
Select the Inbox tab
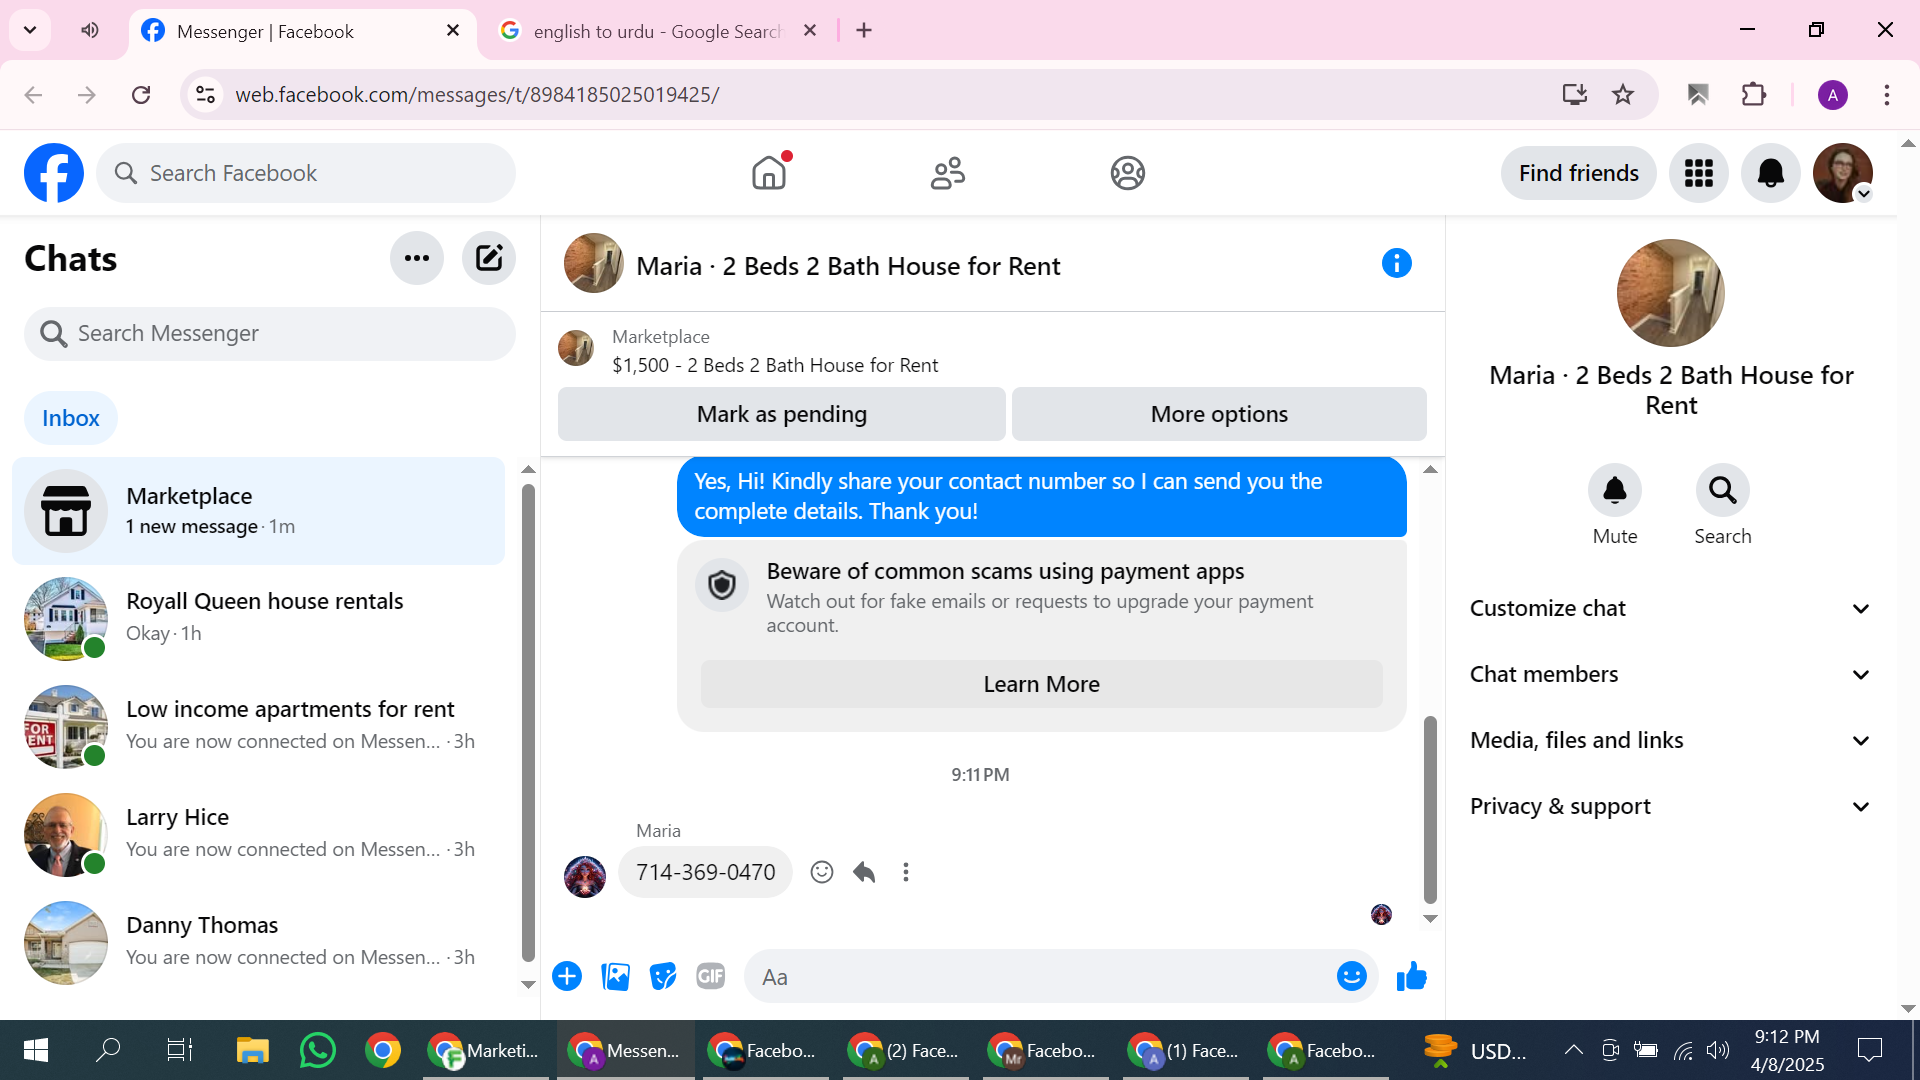click(x=70, y=418)
